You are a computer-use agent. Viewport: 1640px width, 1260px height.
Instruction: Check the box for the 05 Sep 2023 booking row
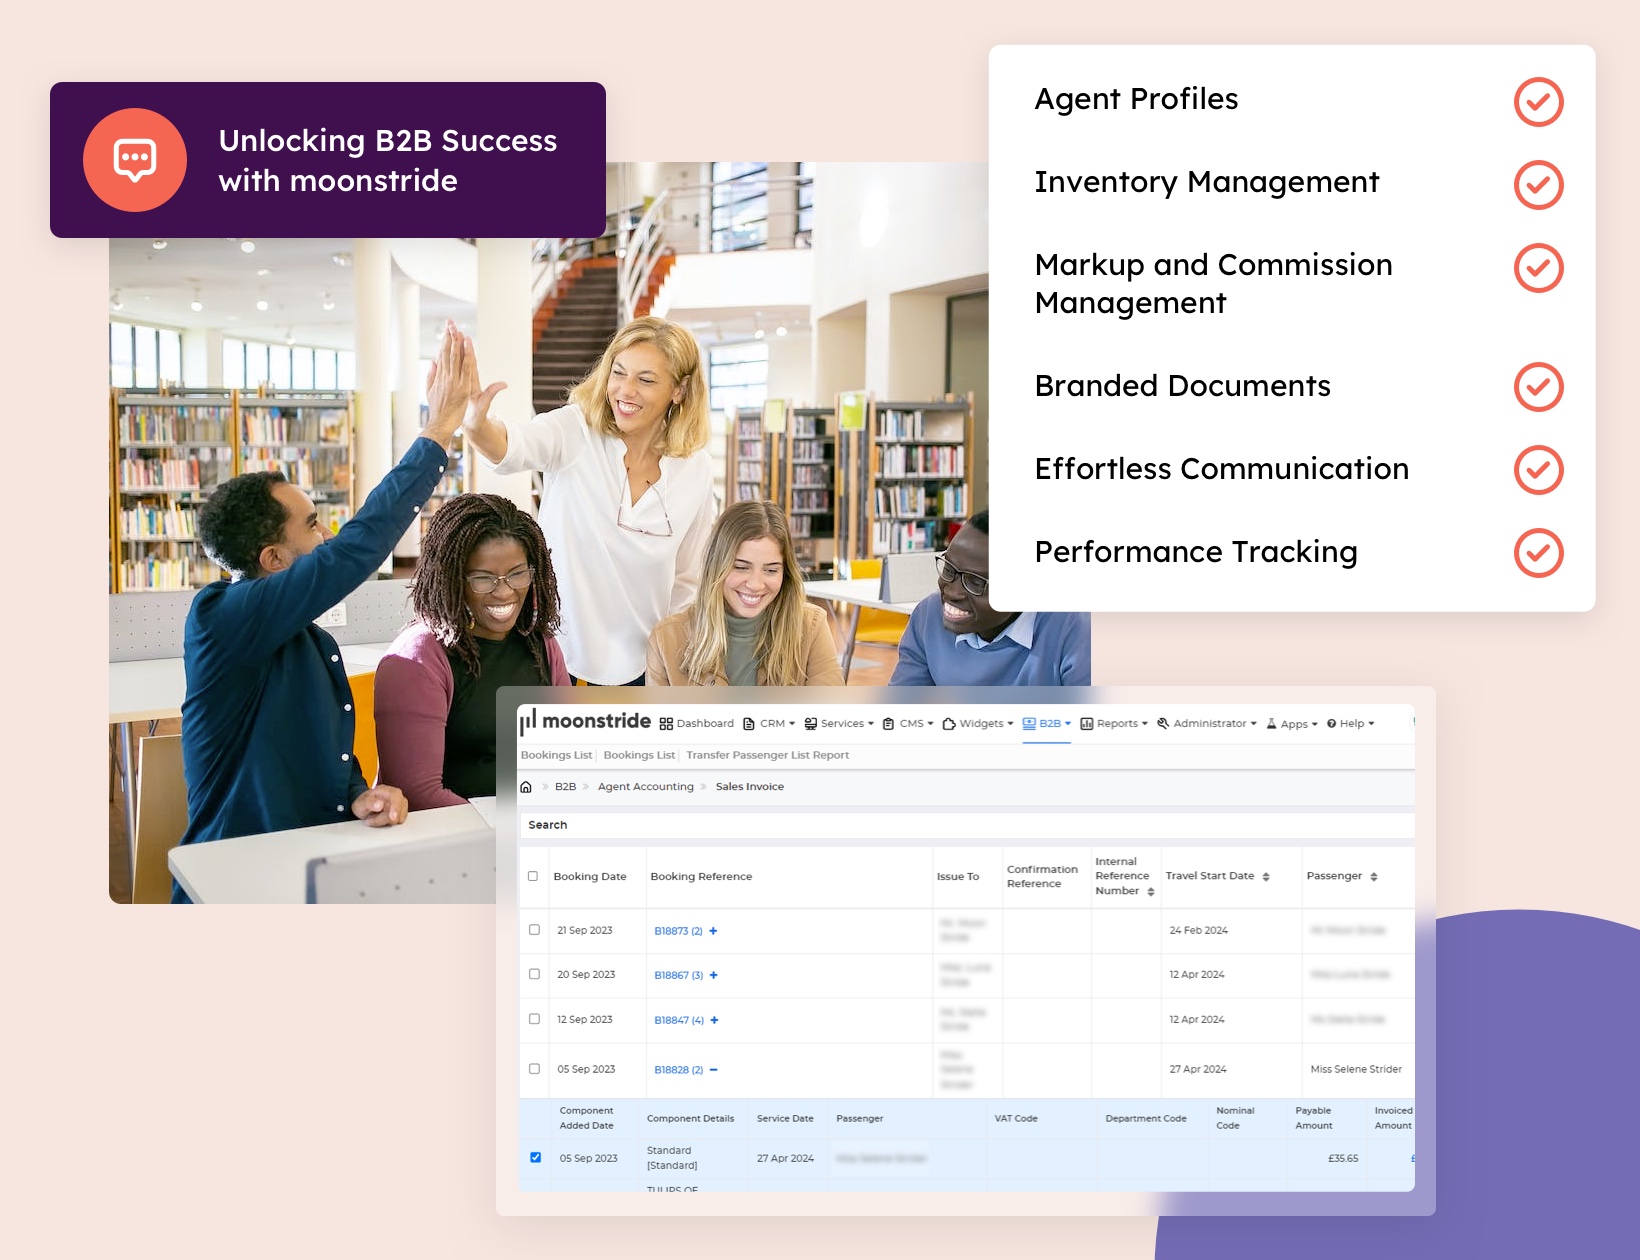click(534, 1069)
